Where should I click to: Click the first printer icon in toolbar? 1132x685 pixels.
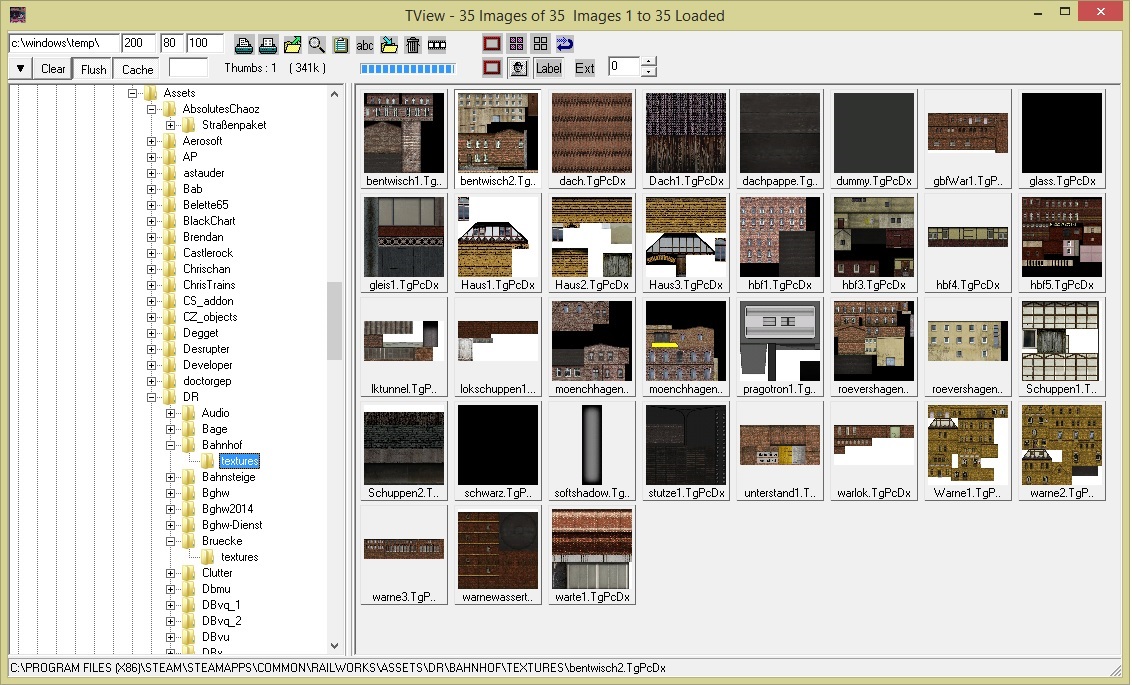point(243,44)
